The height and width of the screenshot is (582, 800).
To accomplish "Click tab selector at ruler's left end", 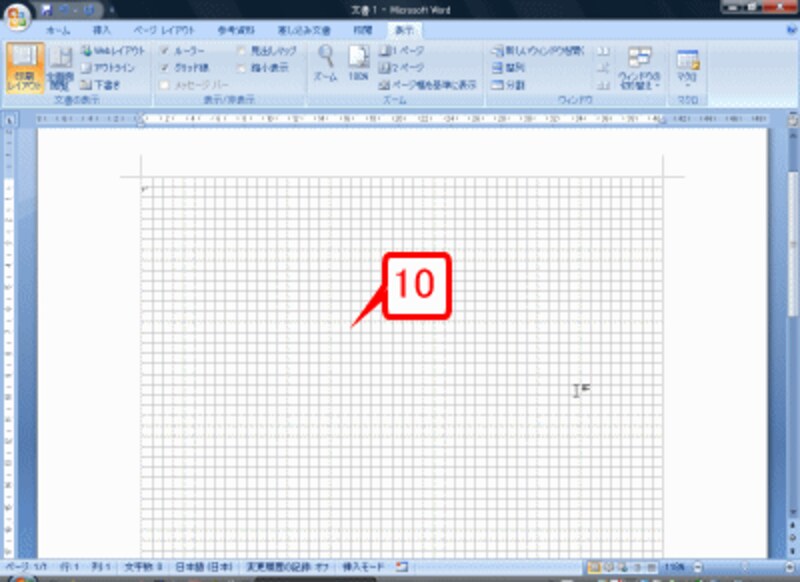I will coord(10,120).
